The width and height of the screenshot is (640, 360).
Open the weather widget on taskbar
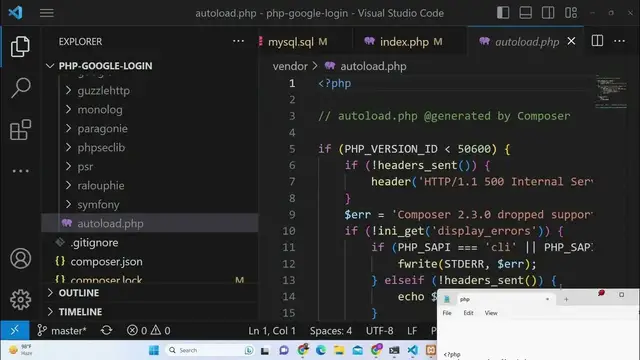20,350
